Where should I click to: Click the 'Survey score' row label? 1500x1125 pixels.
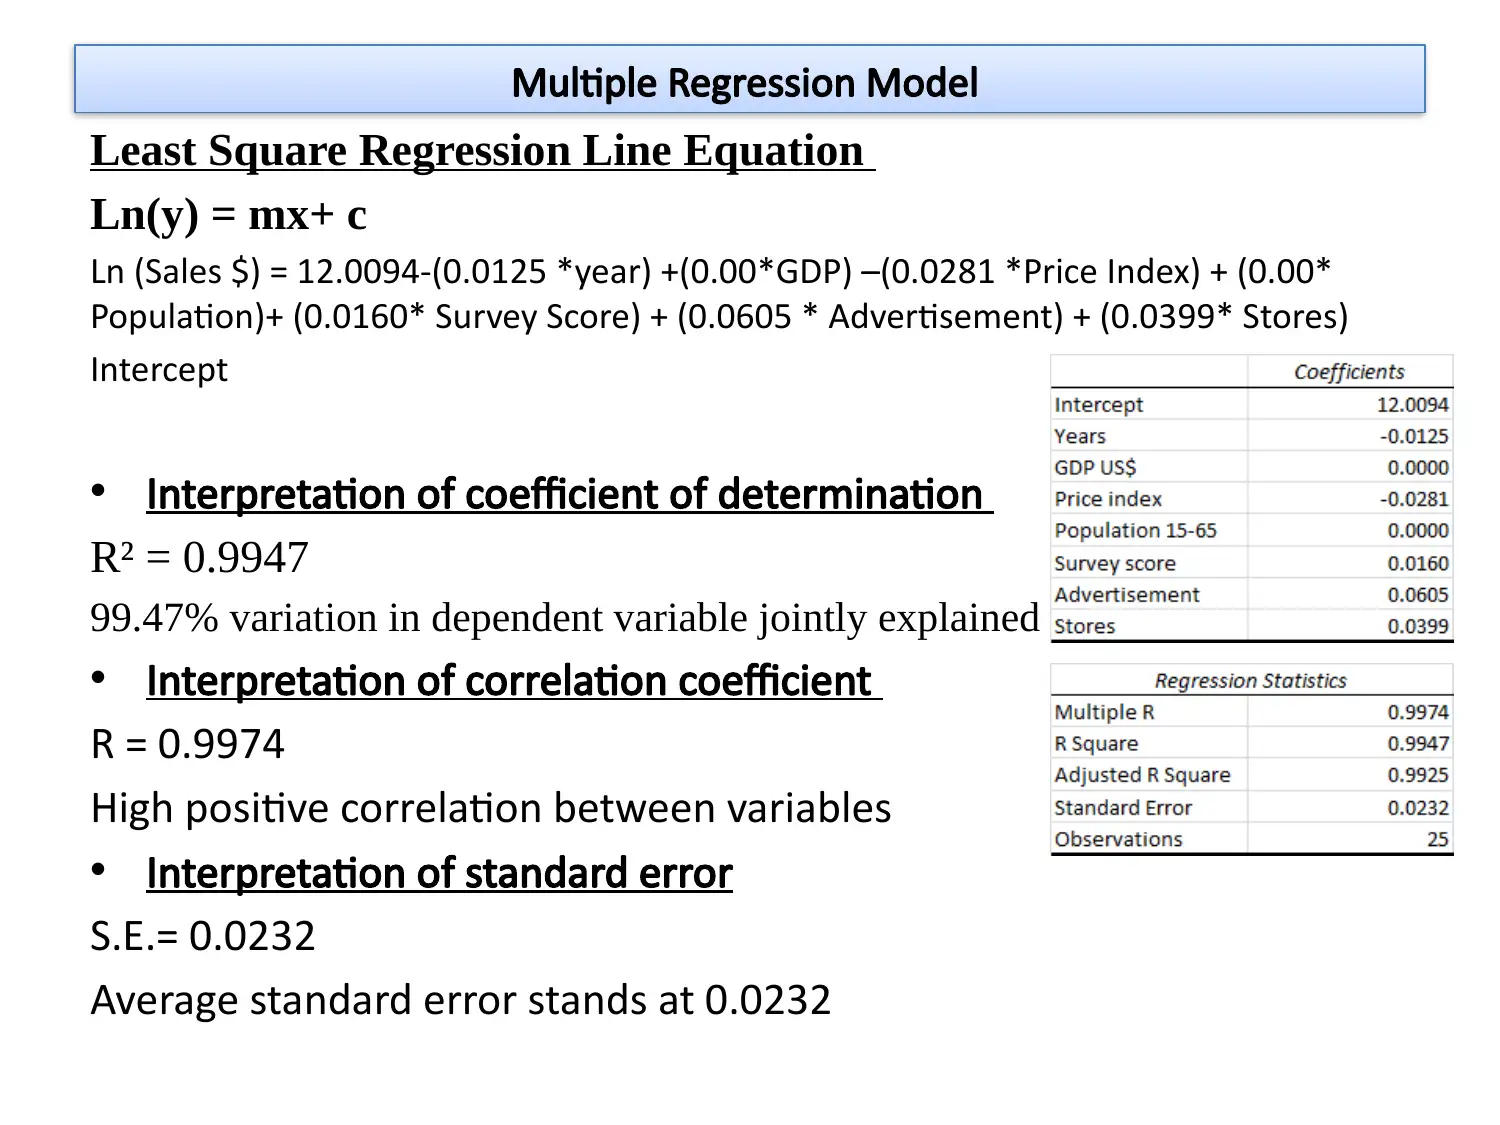1115,564
